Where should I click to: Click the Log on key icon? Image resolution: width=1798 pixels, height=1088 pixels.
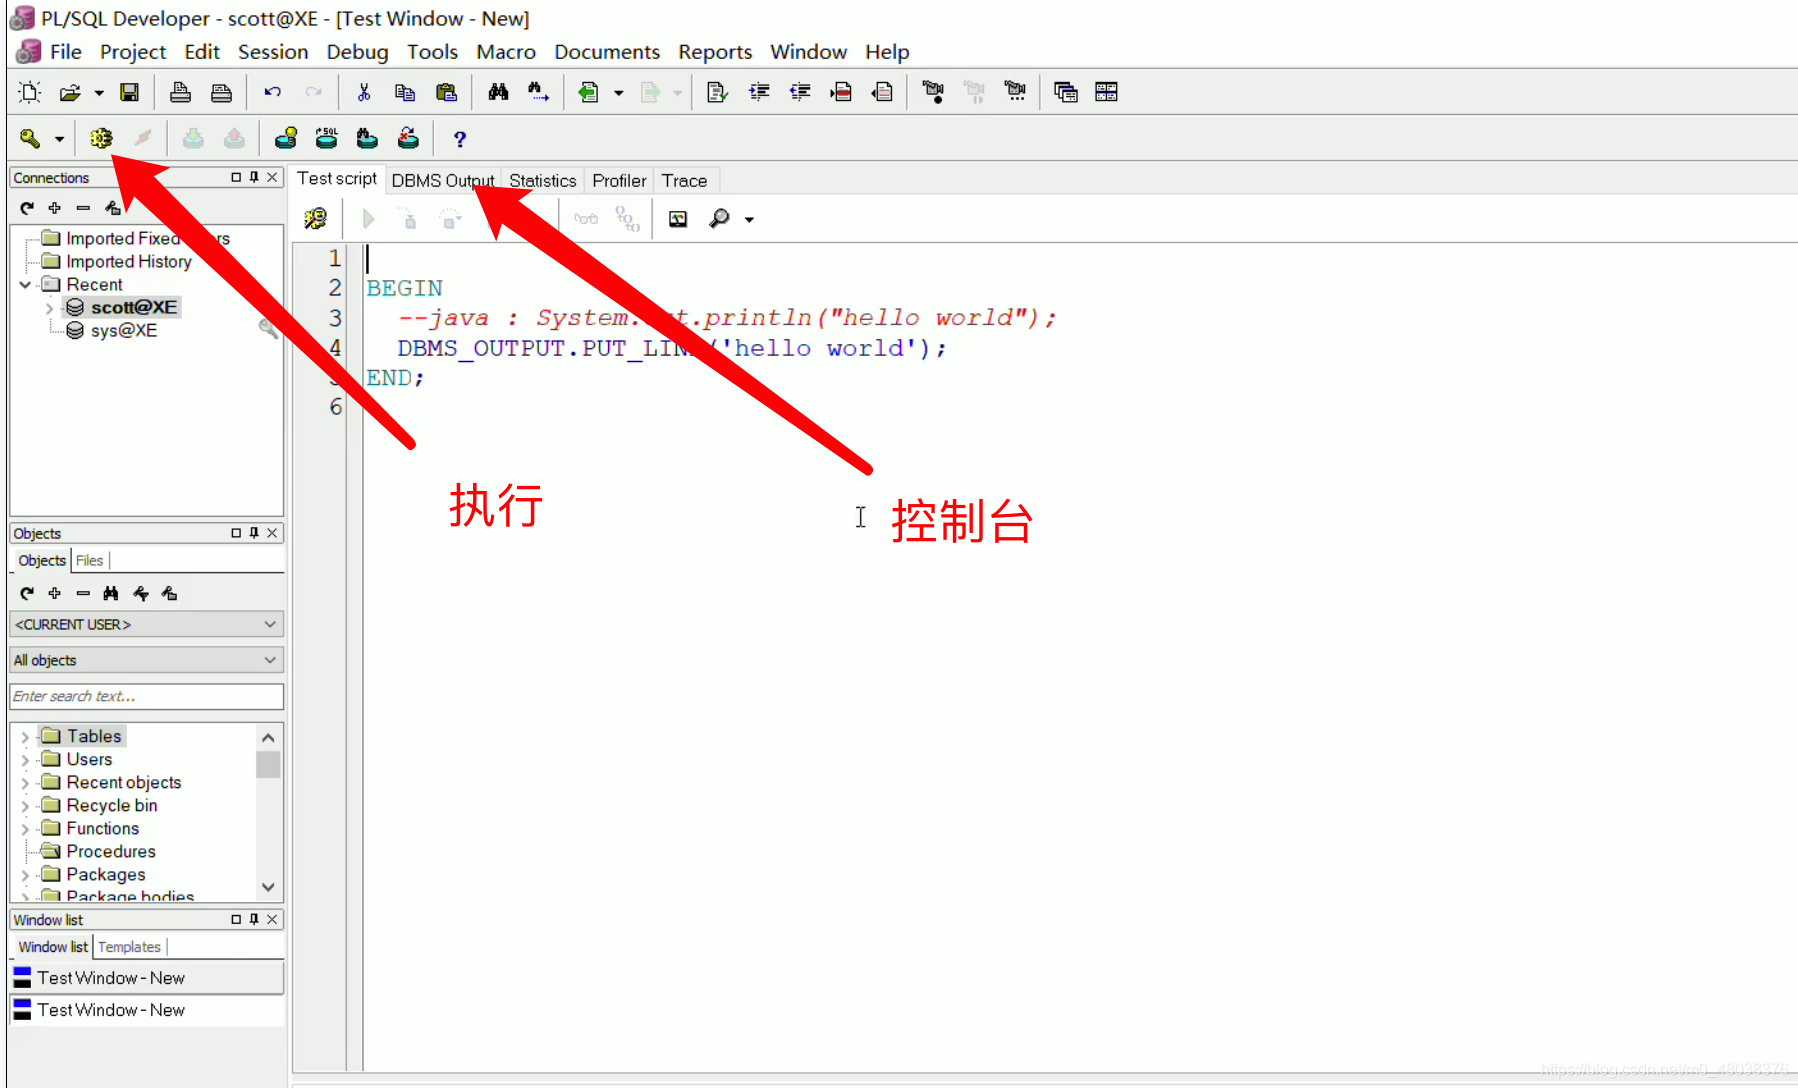pos(30,138)
